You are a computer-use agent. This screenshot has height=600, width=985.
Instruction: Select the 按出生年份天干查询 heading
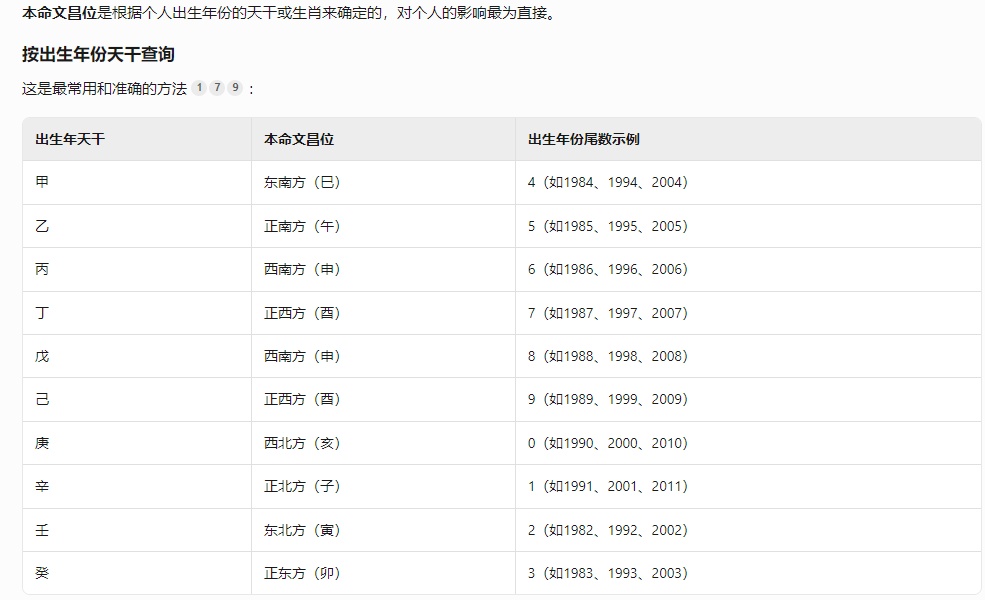98,54
